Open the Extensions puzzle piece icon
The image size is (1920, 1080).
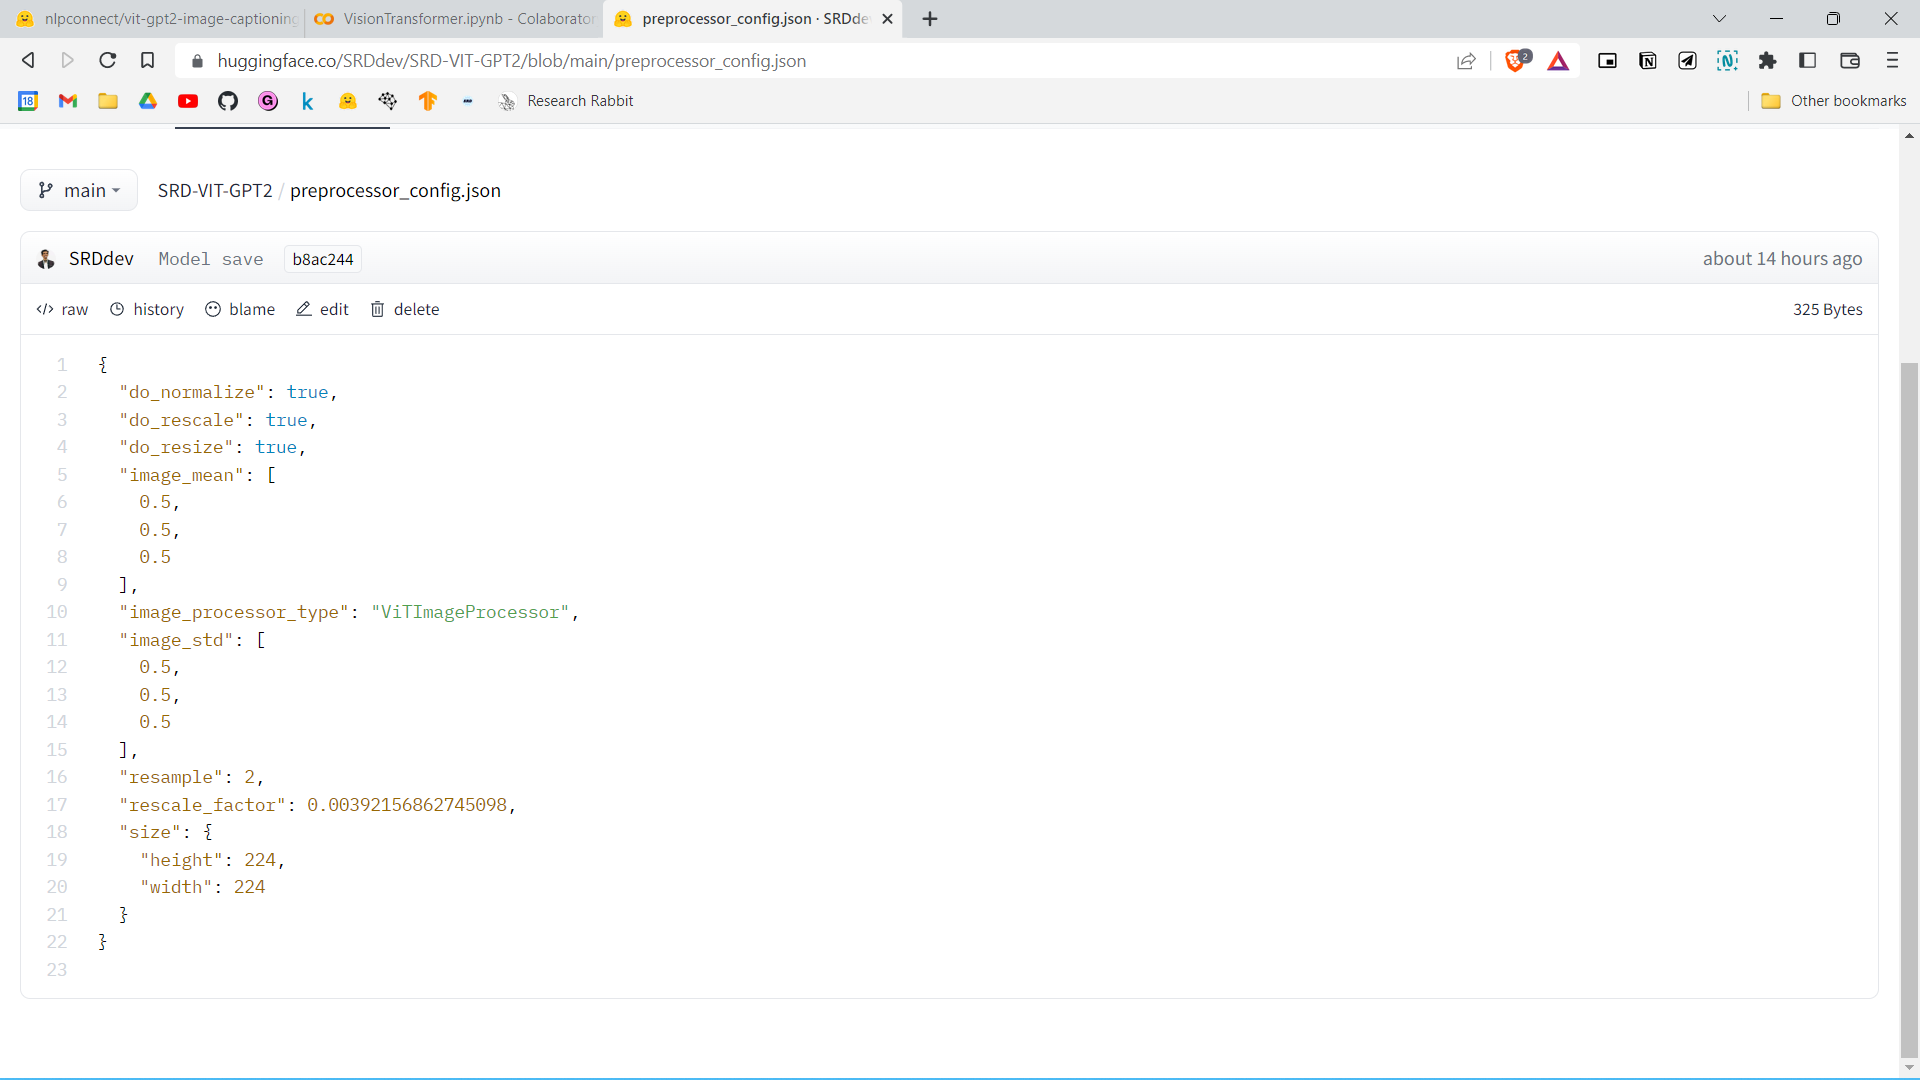click(x=1767, y=61)
